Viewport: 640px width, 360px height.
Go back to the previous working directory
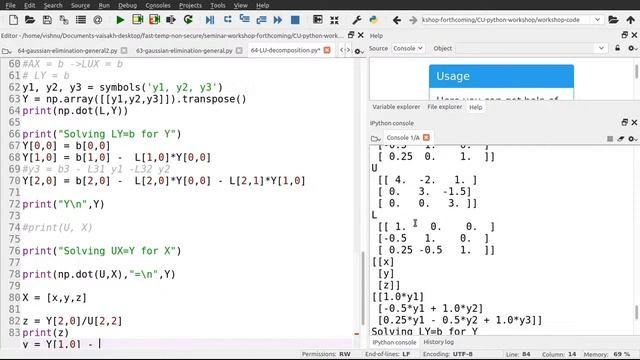[397, 20]
